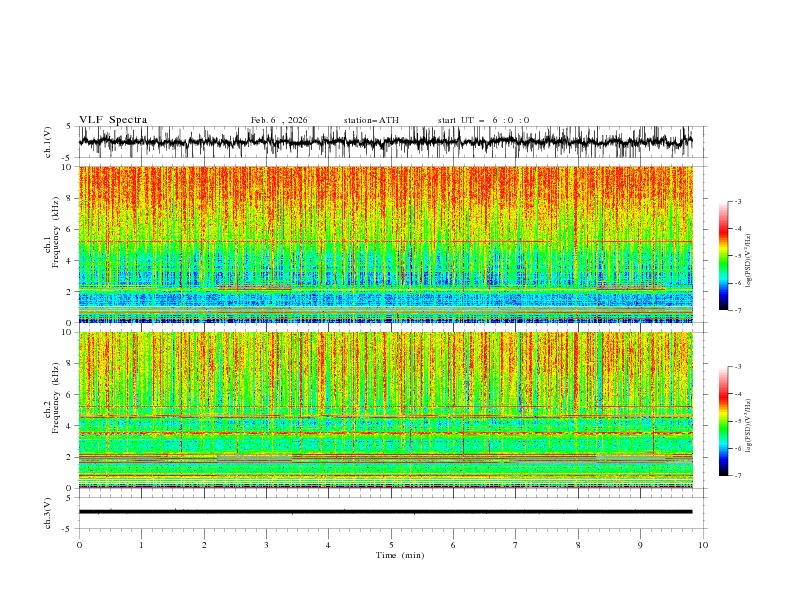Click the ch.1 "Frequency (kHz)" axis label

55,233
